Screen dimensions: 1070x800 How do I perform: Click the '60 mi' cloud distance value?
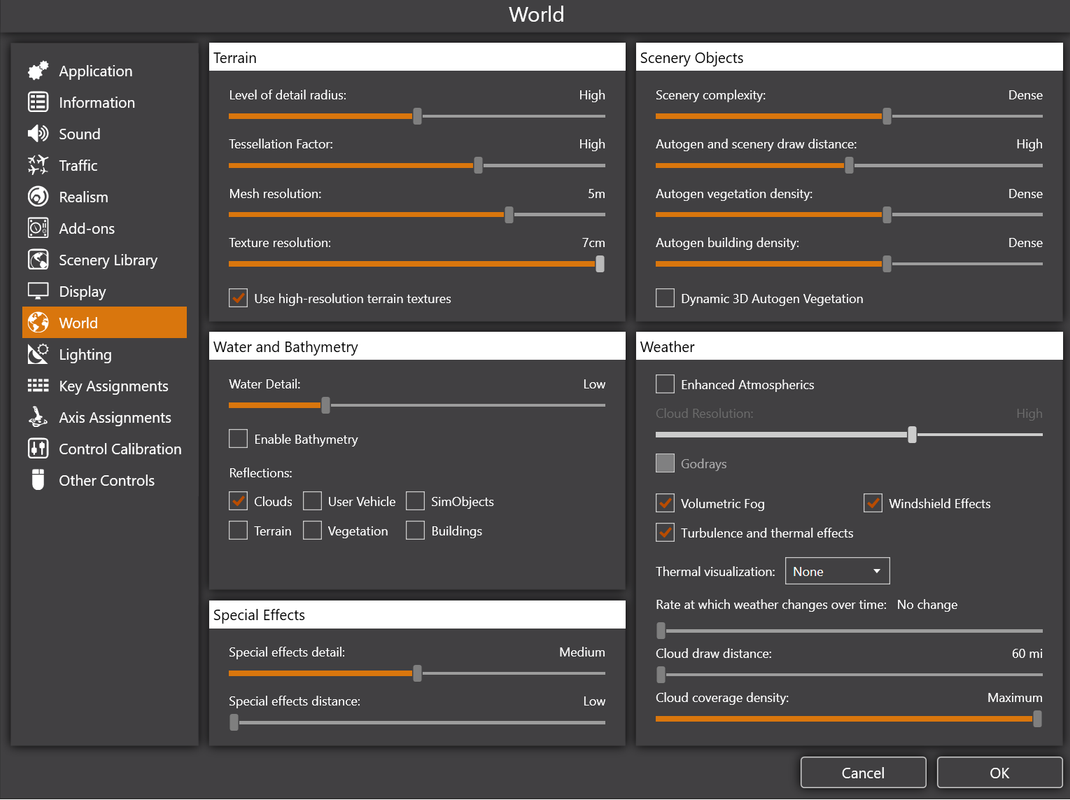[x=1027, y=653]
